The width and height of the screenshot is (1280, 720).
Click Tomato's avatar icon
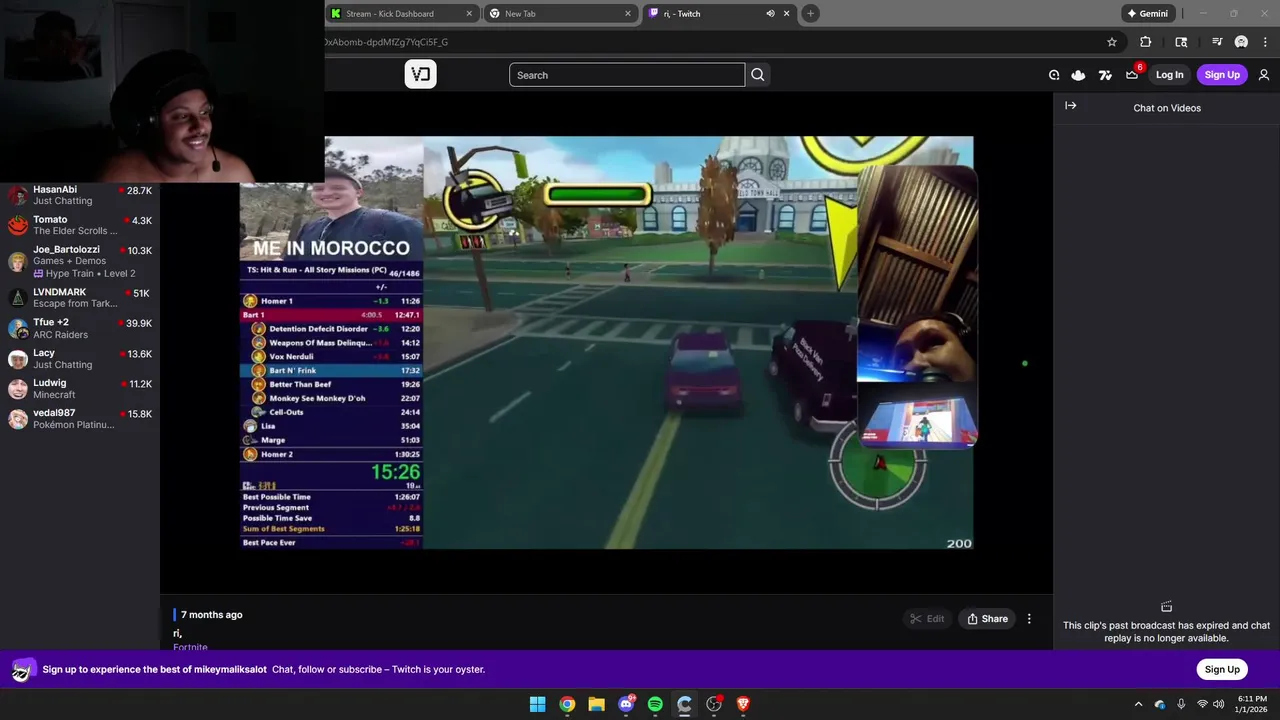pos(17,225)
